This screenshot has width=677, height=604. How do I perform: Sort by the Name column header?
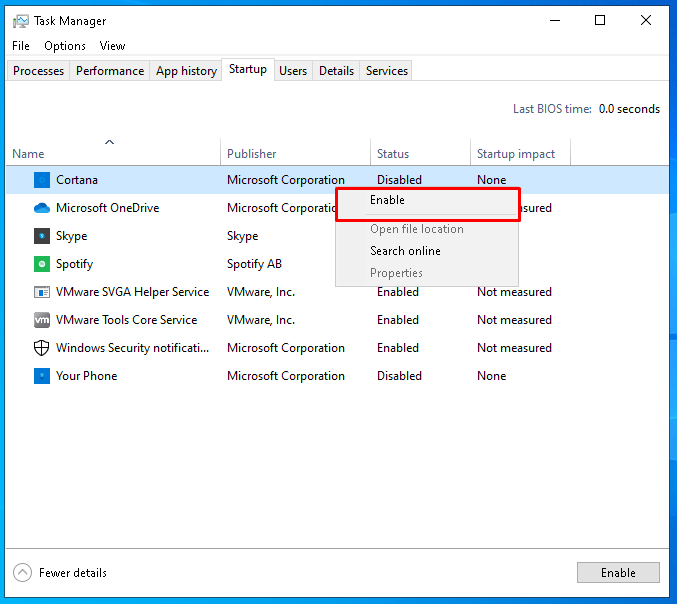pos(113,152)
